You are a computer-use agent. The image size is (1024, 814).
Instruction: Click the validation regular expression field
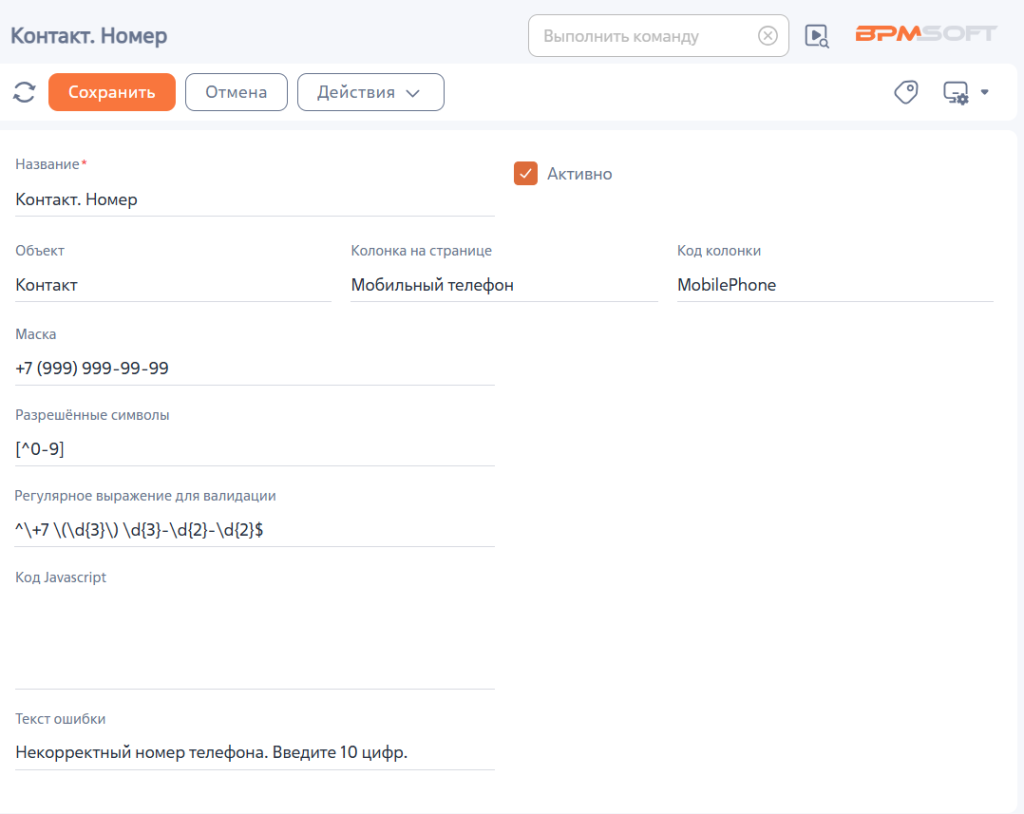[255, 530]
